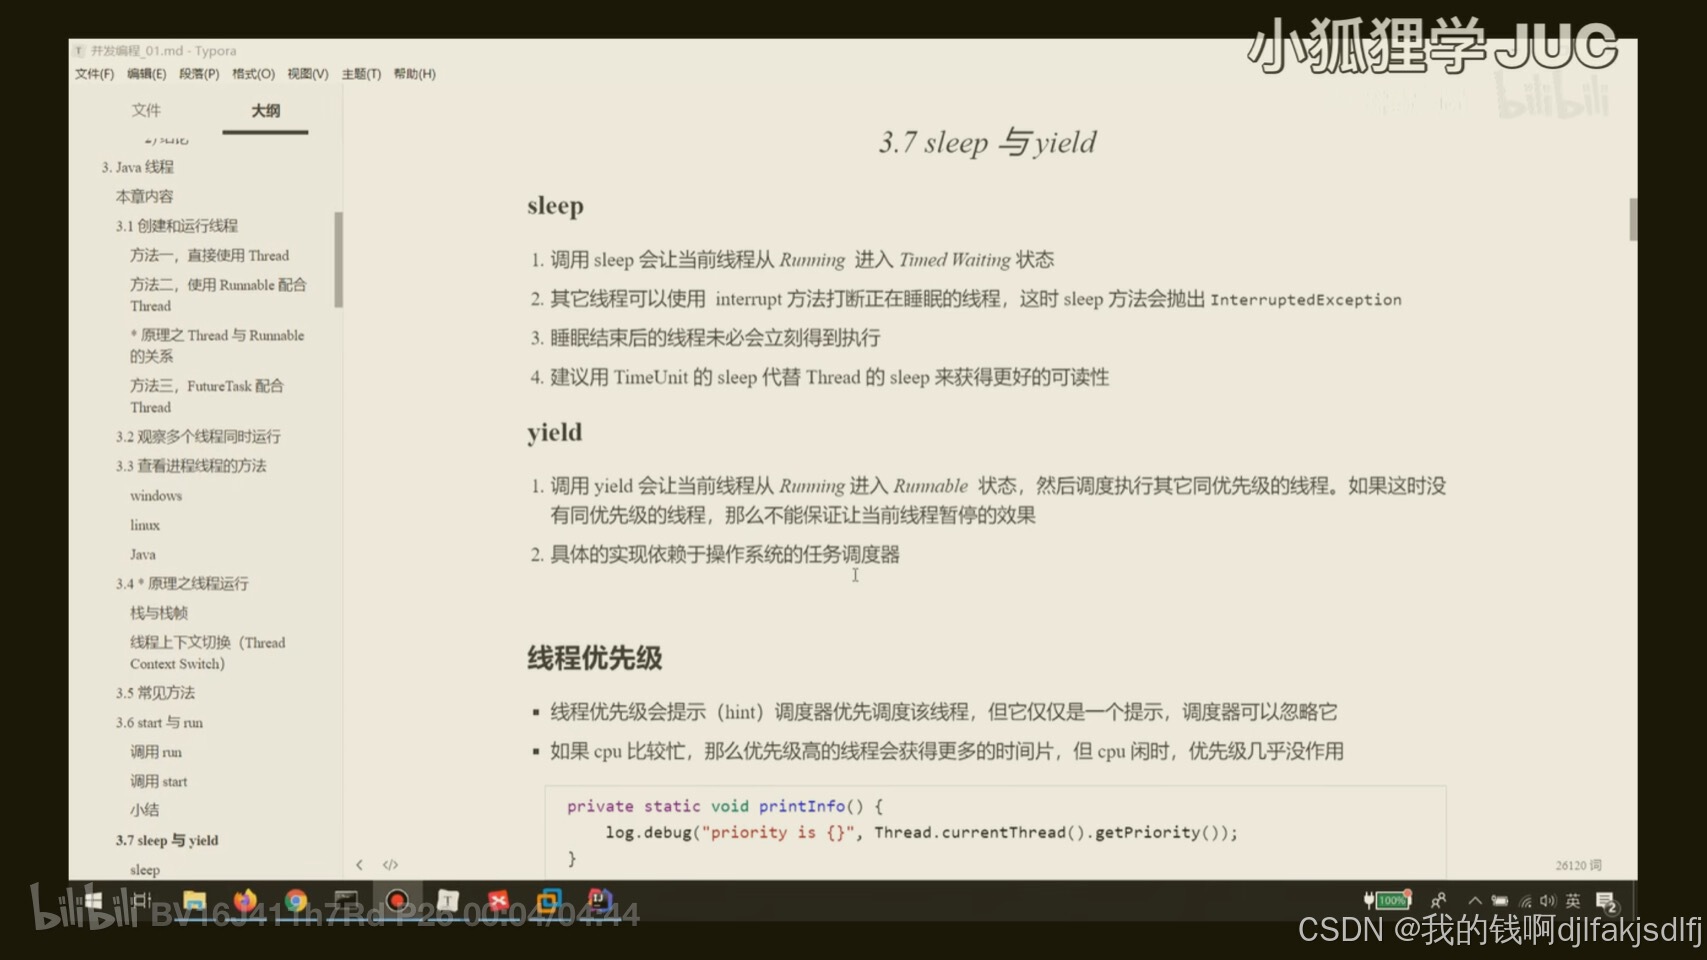Expand hidden icons with the tray chevron
The width and height of the screenshot is (1707, 960).
point(1475,900)
